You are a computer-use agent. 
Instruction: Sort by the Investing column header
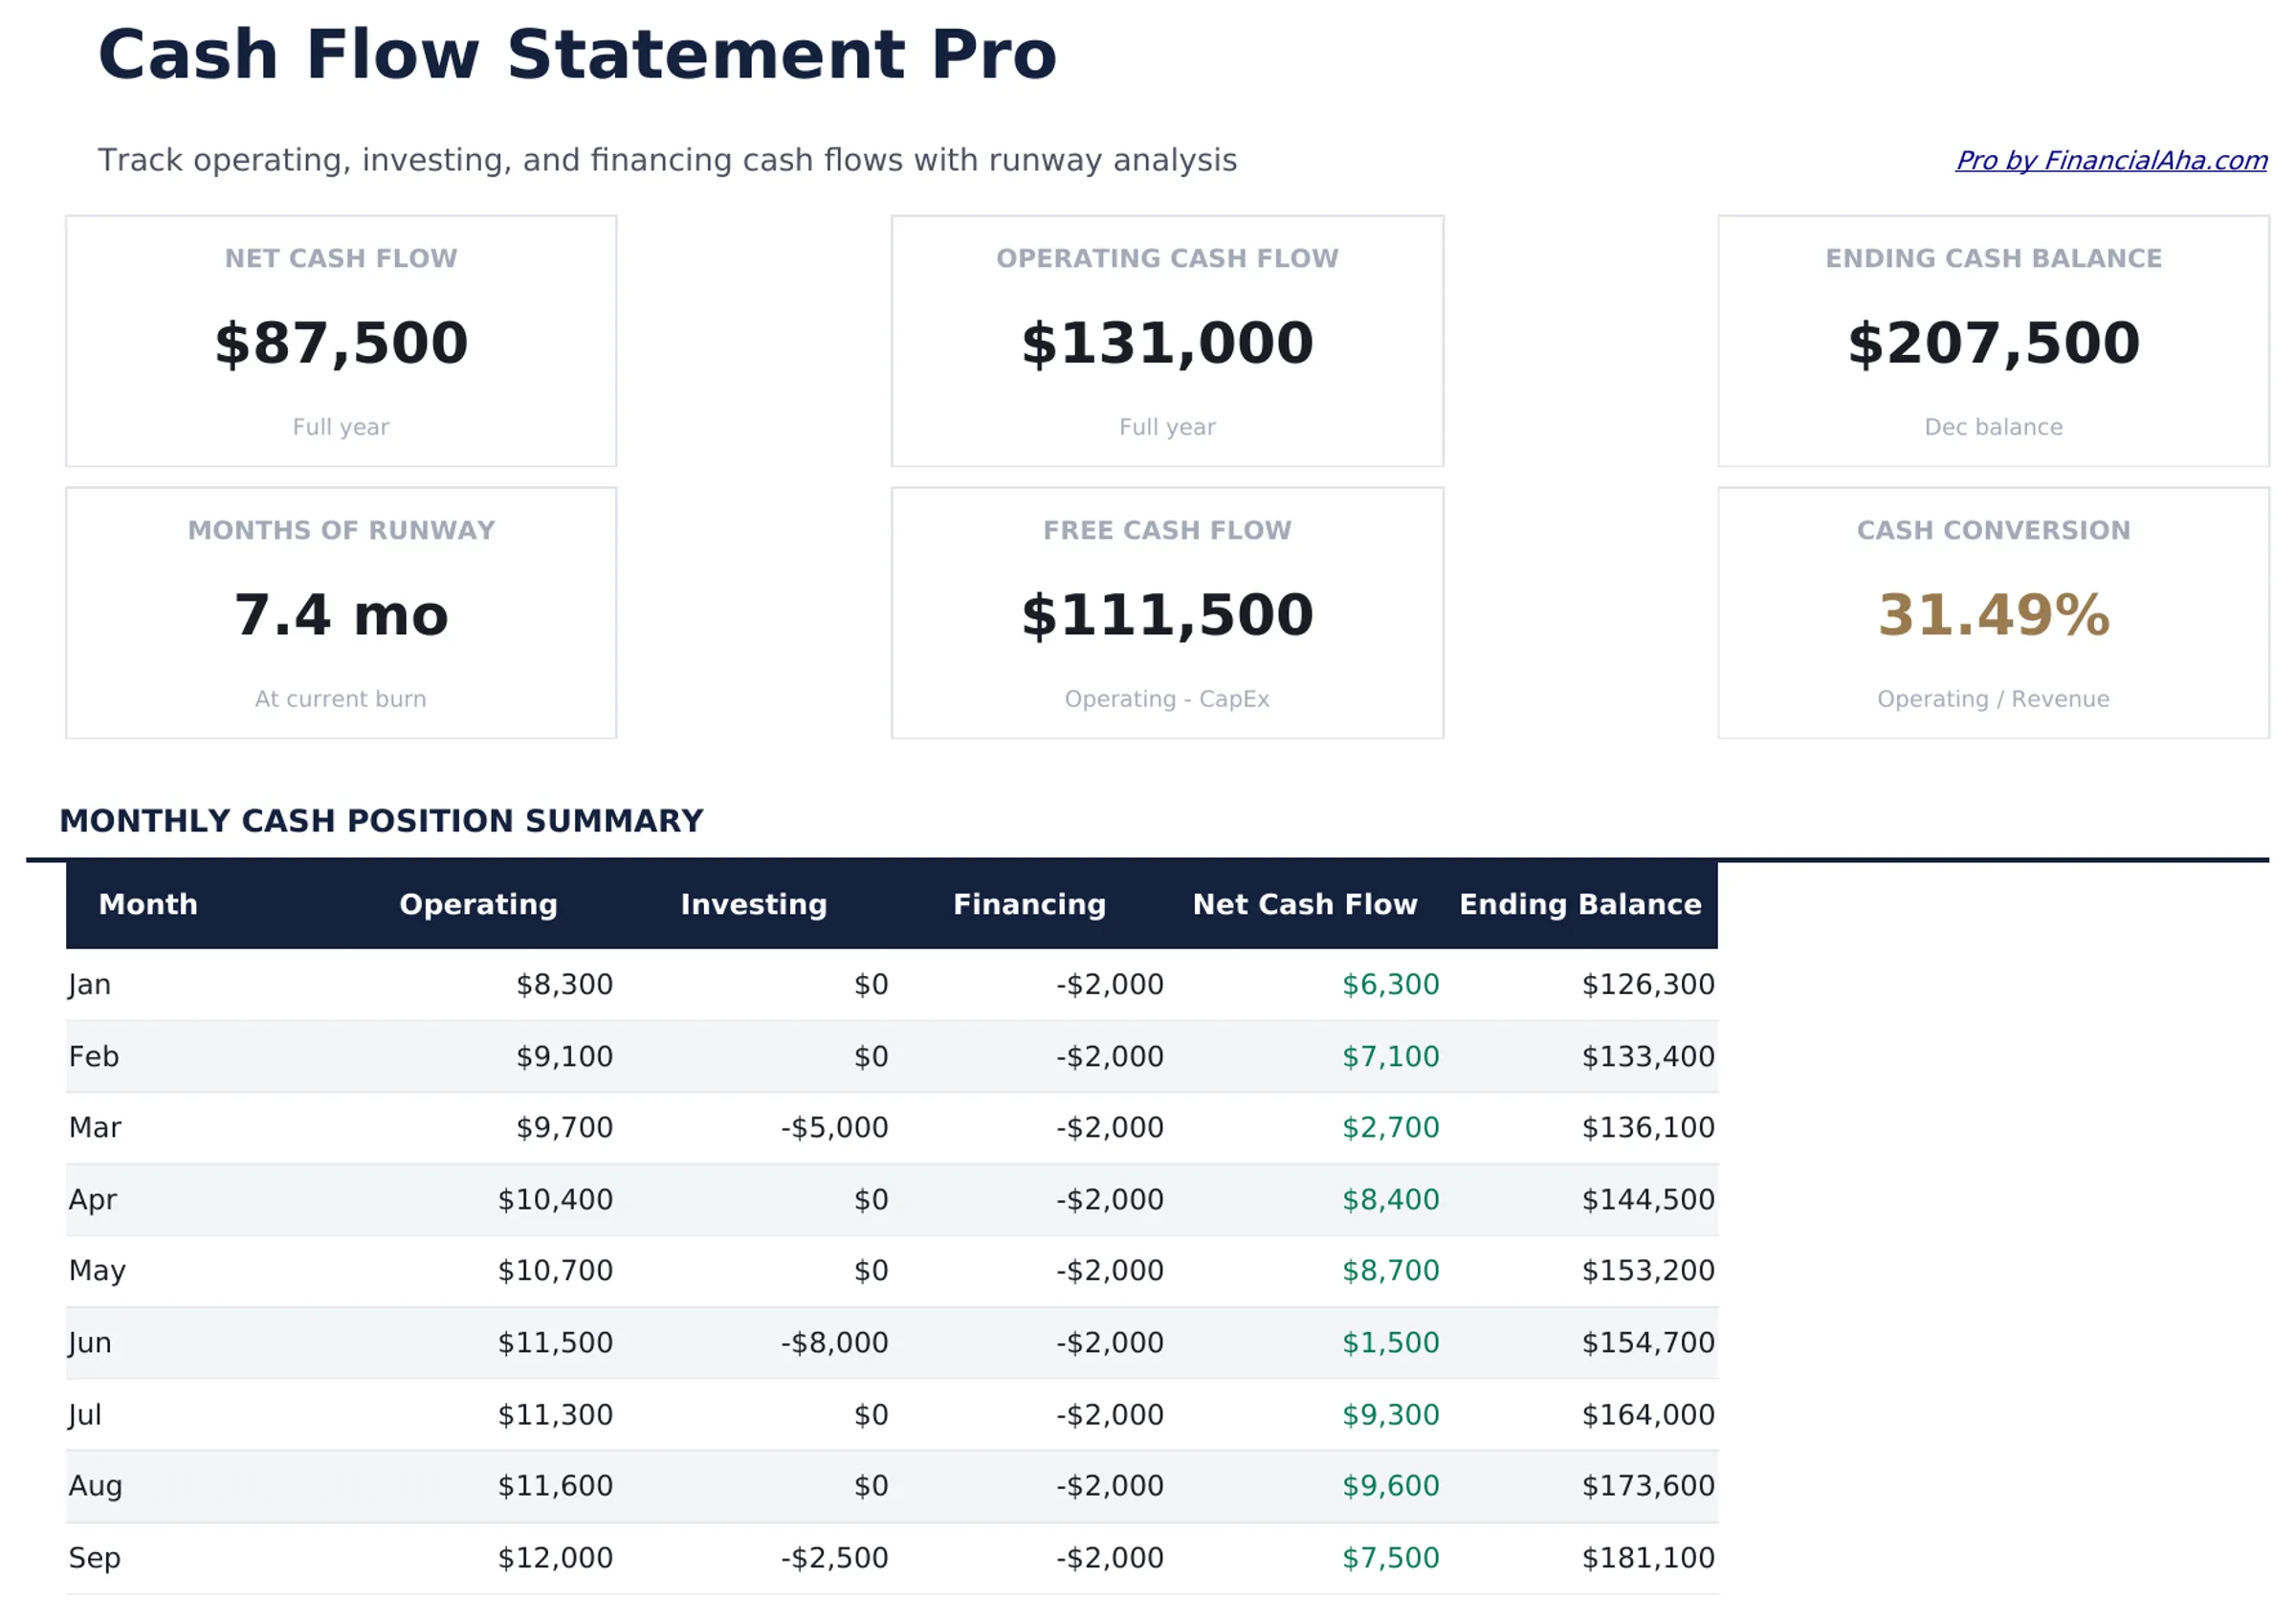(x=754, y=903)
